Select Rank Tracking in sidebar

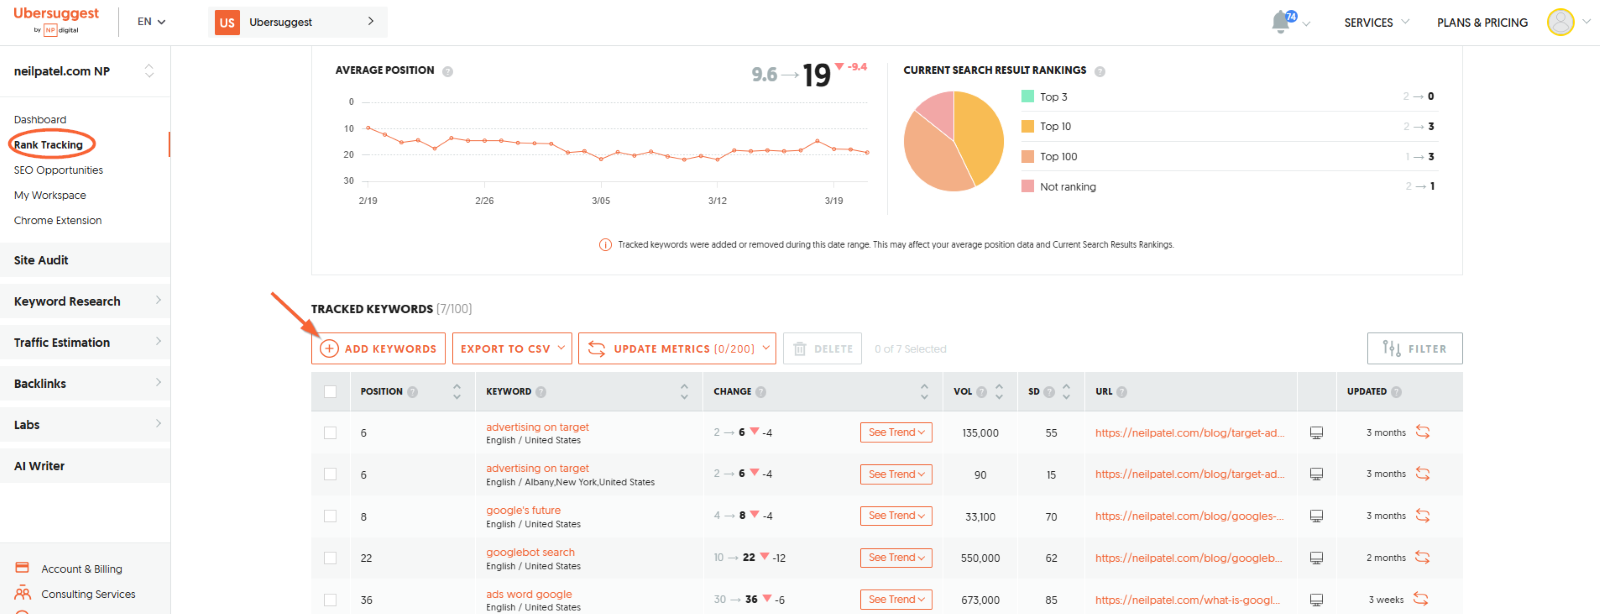(48, 145)
